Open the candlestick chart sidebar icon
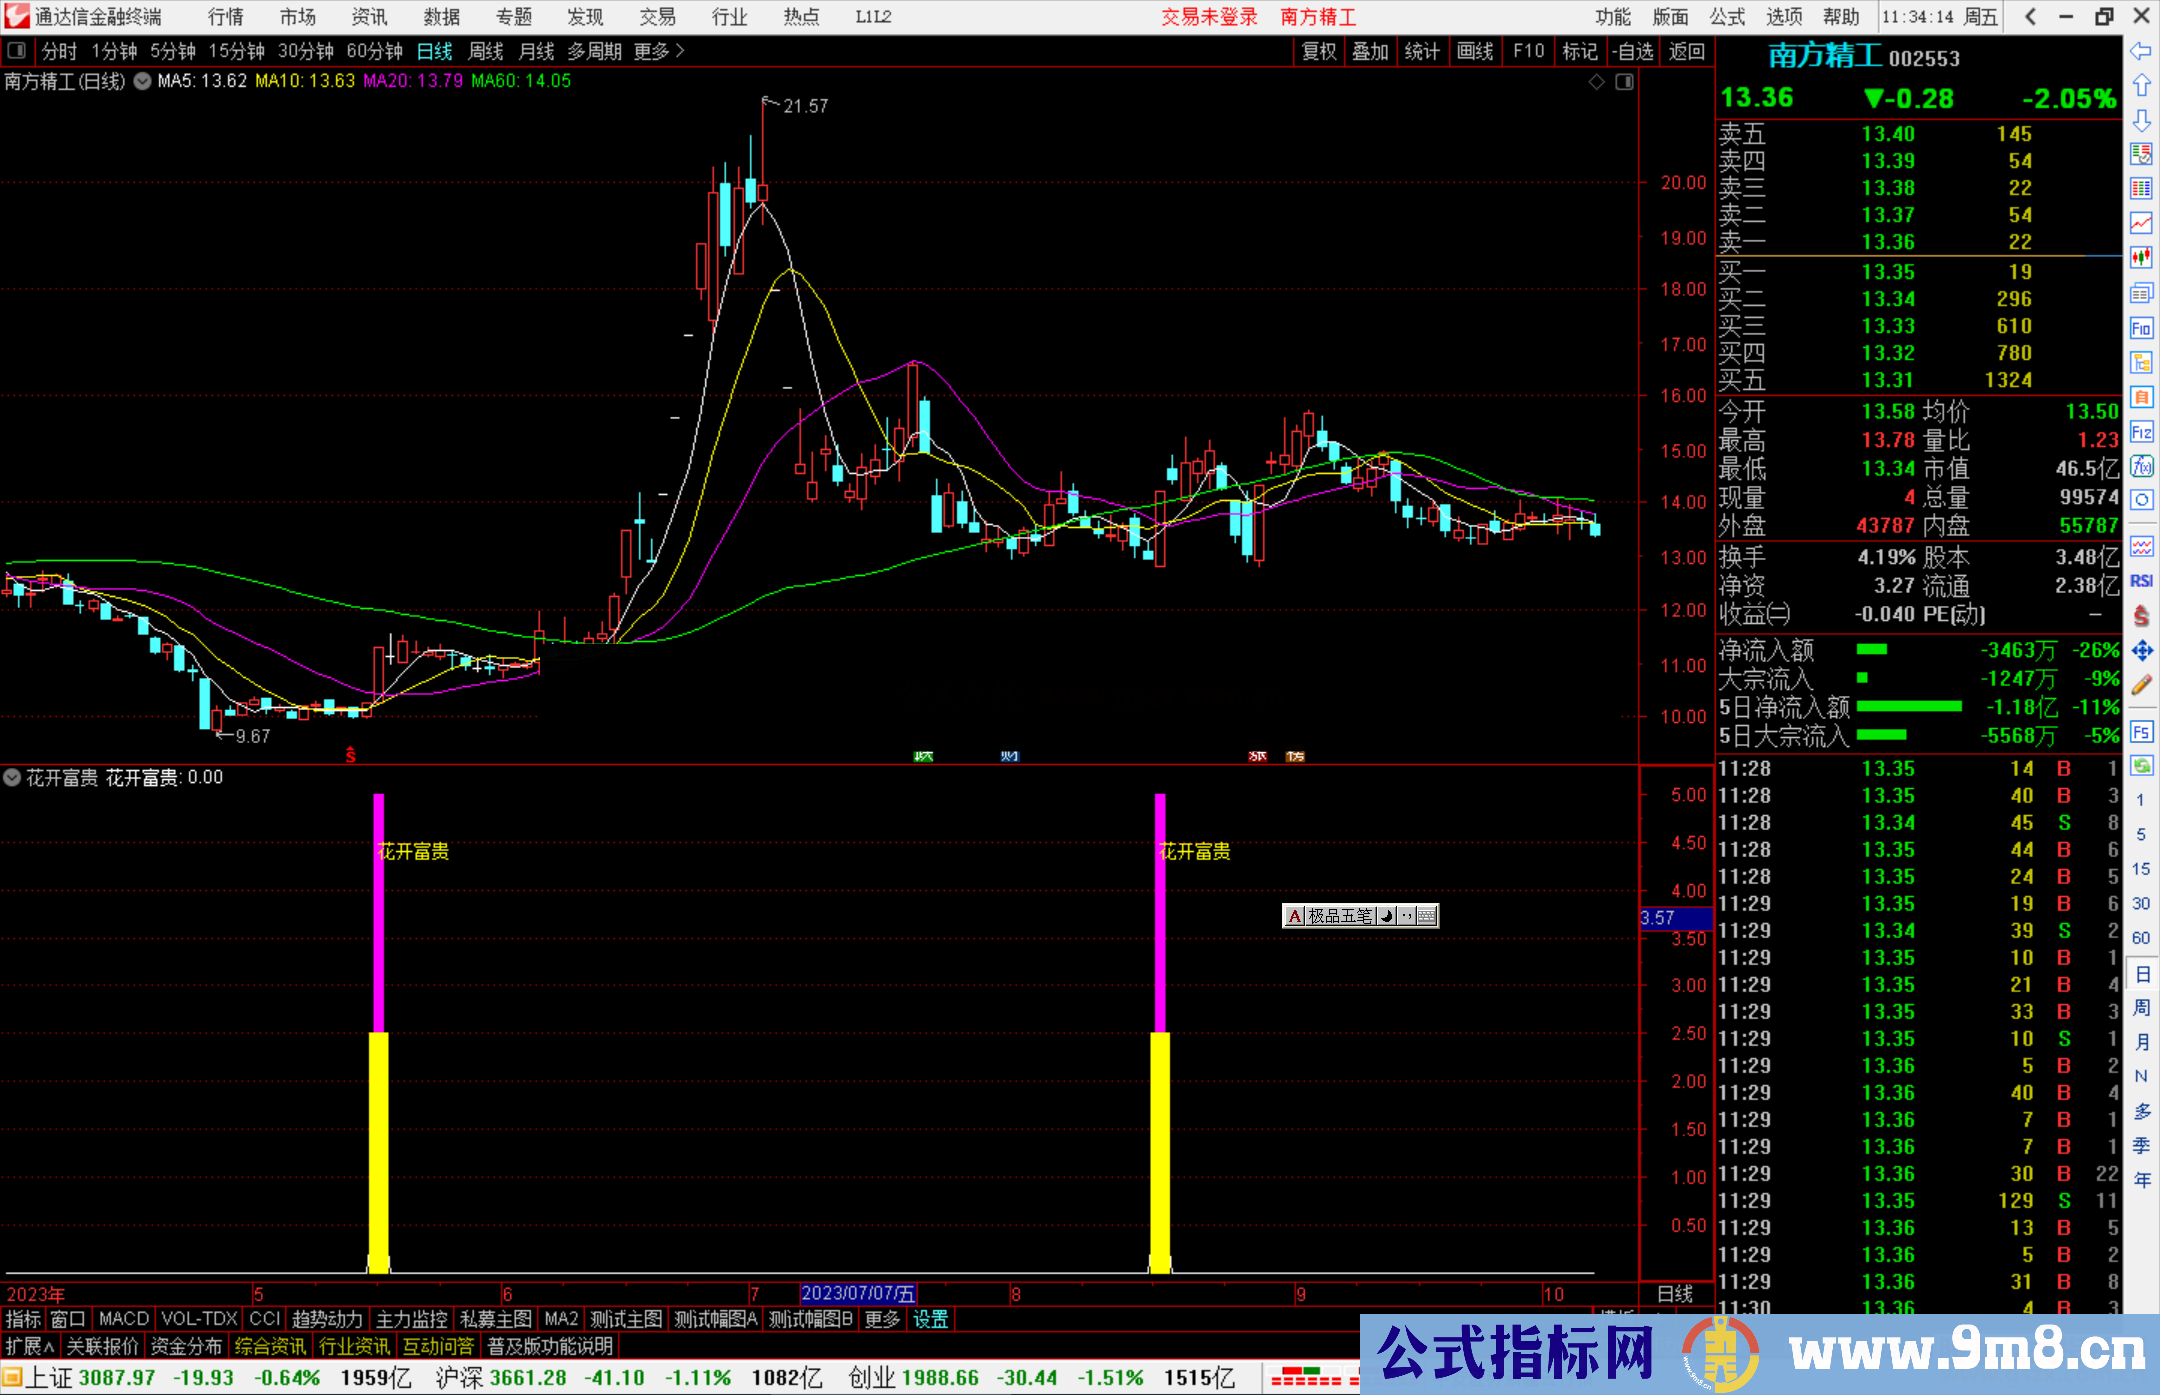 point(2141,258)
